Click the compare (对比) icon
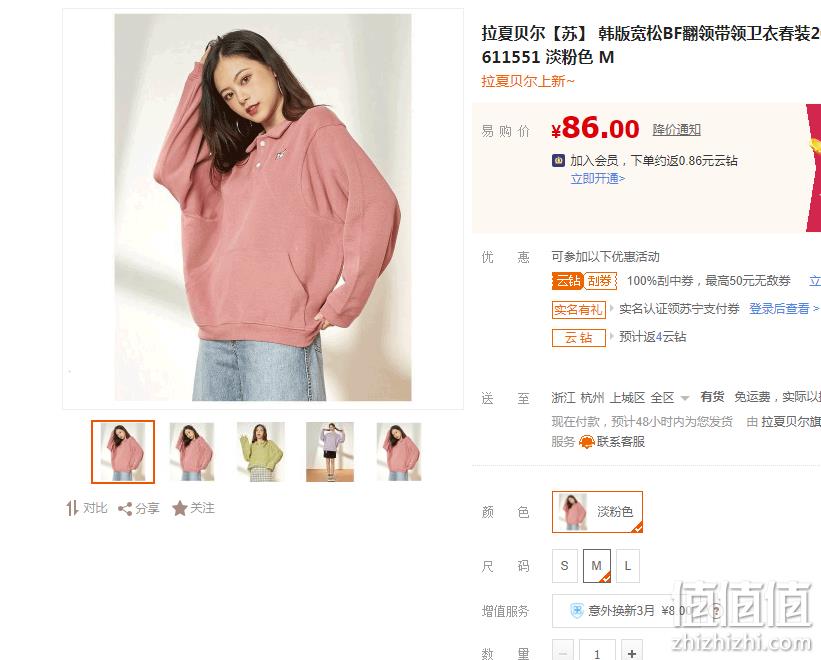Image resolution: width=821 pixels, height=660 pixels. [x=72, y=508]
